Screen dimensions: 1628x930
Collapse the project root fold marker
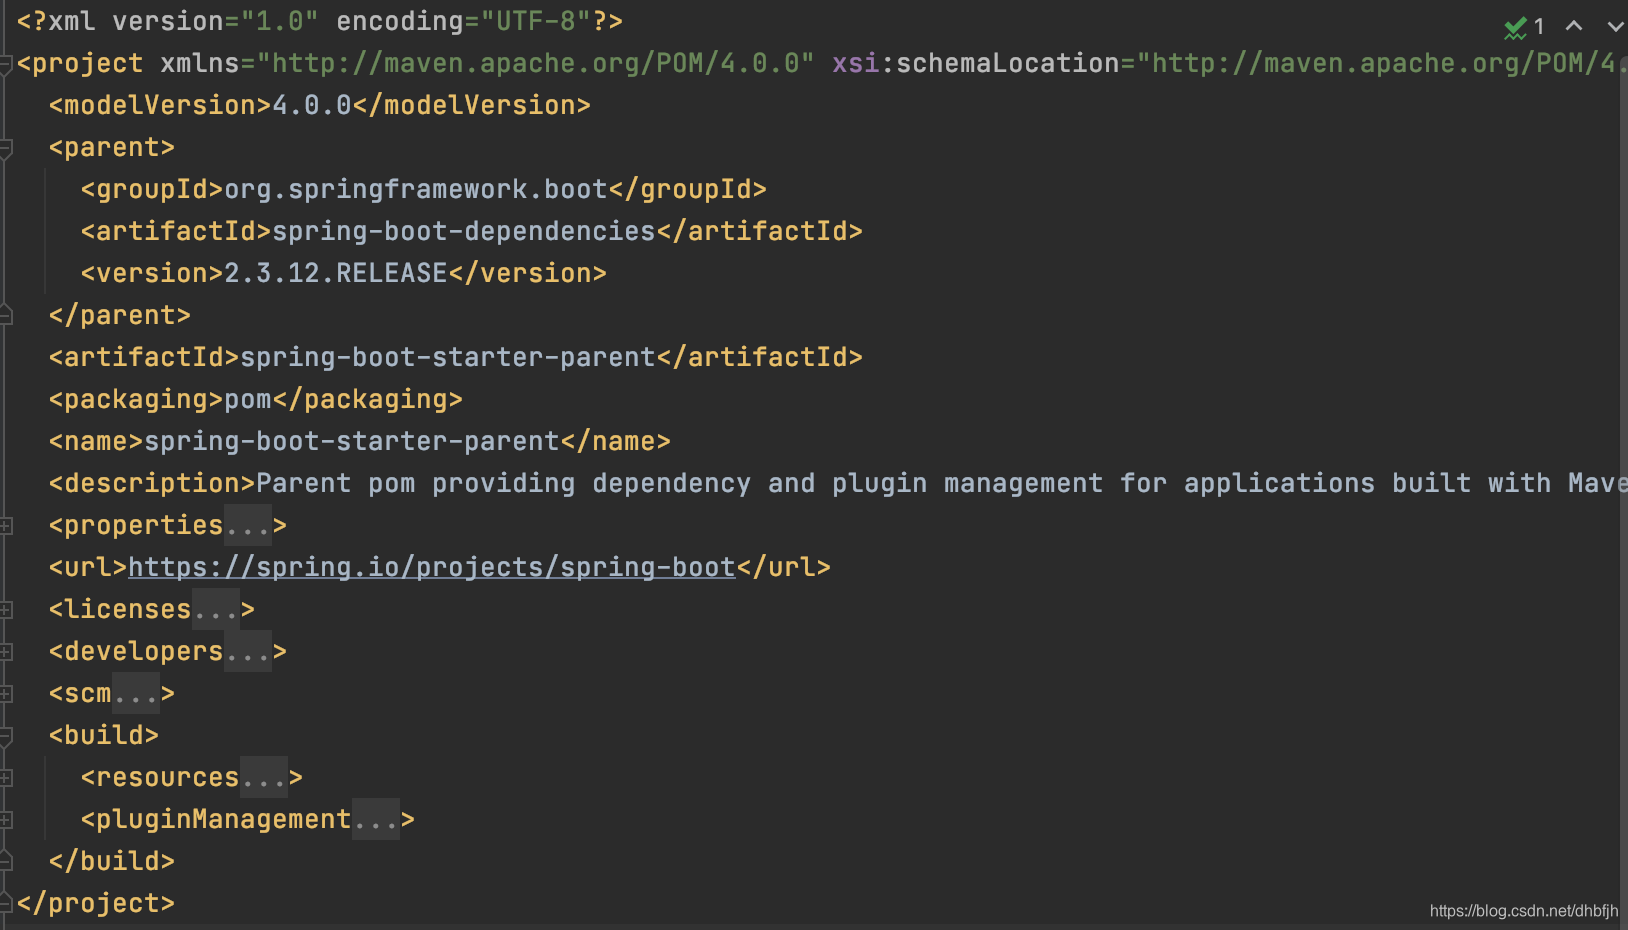[6, 64]
